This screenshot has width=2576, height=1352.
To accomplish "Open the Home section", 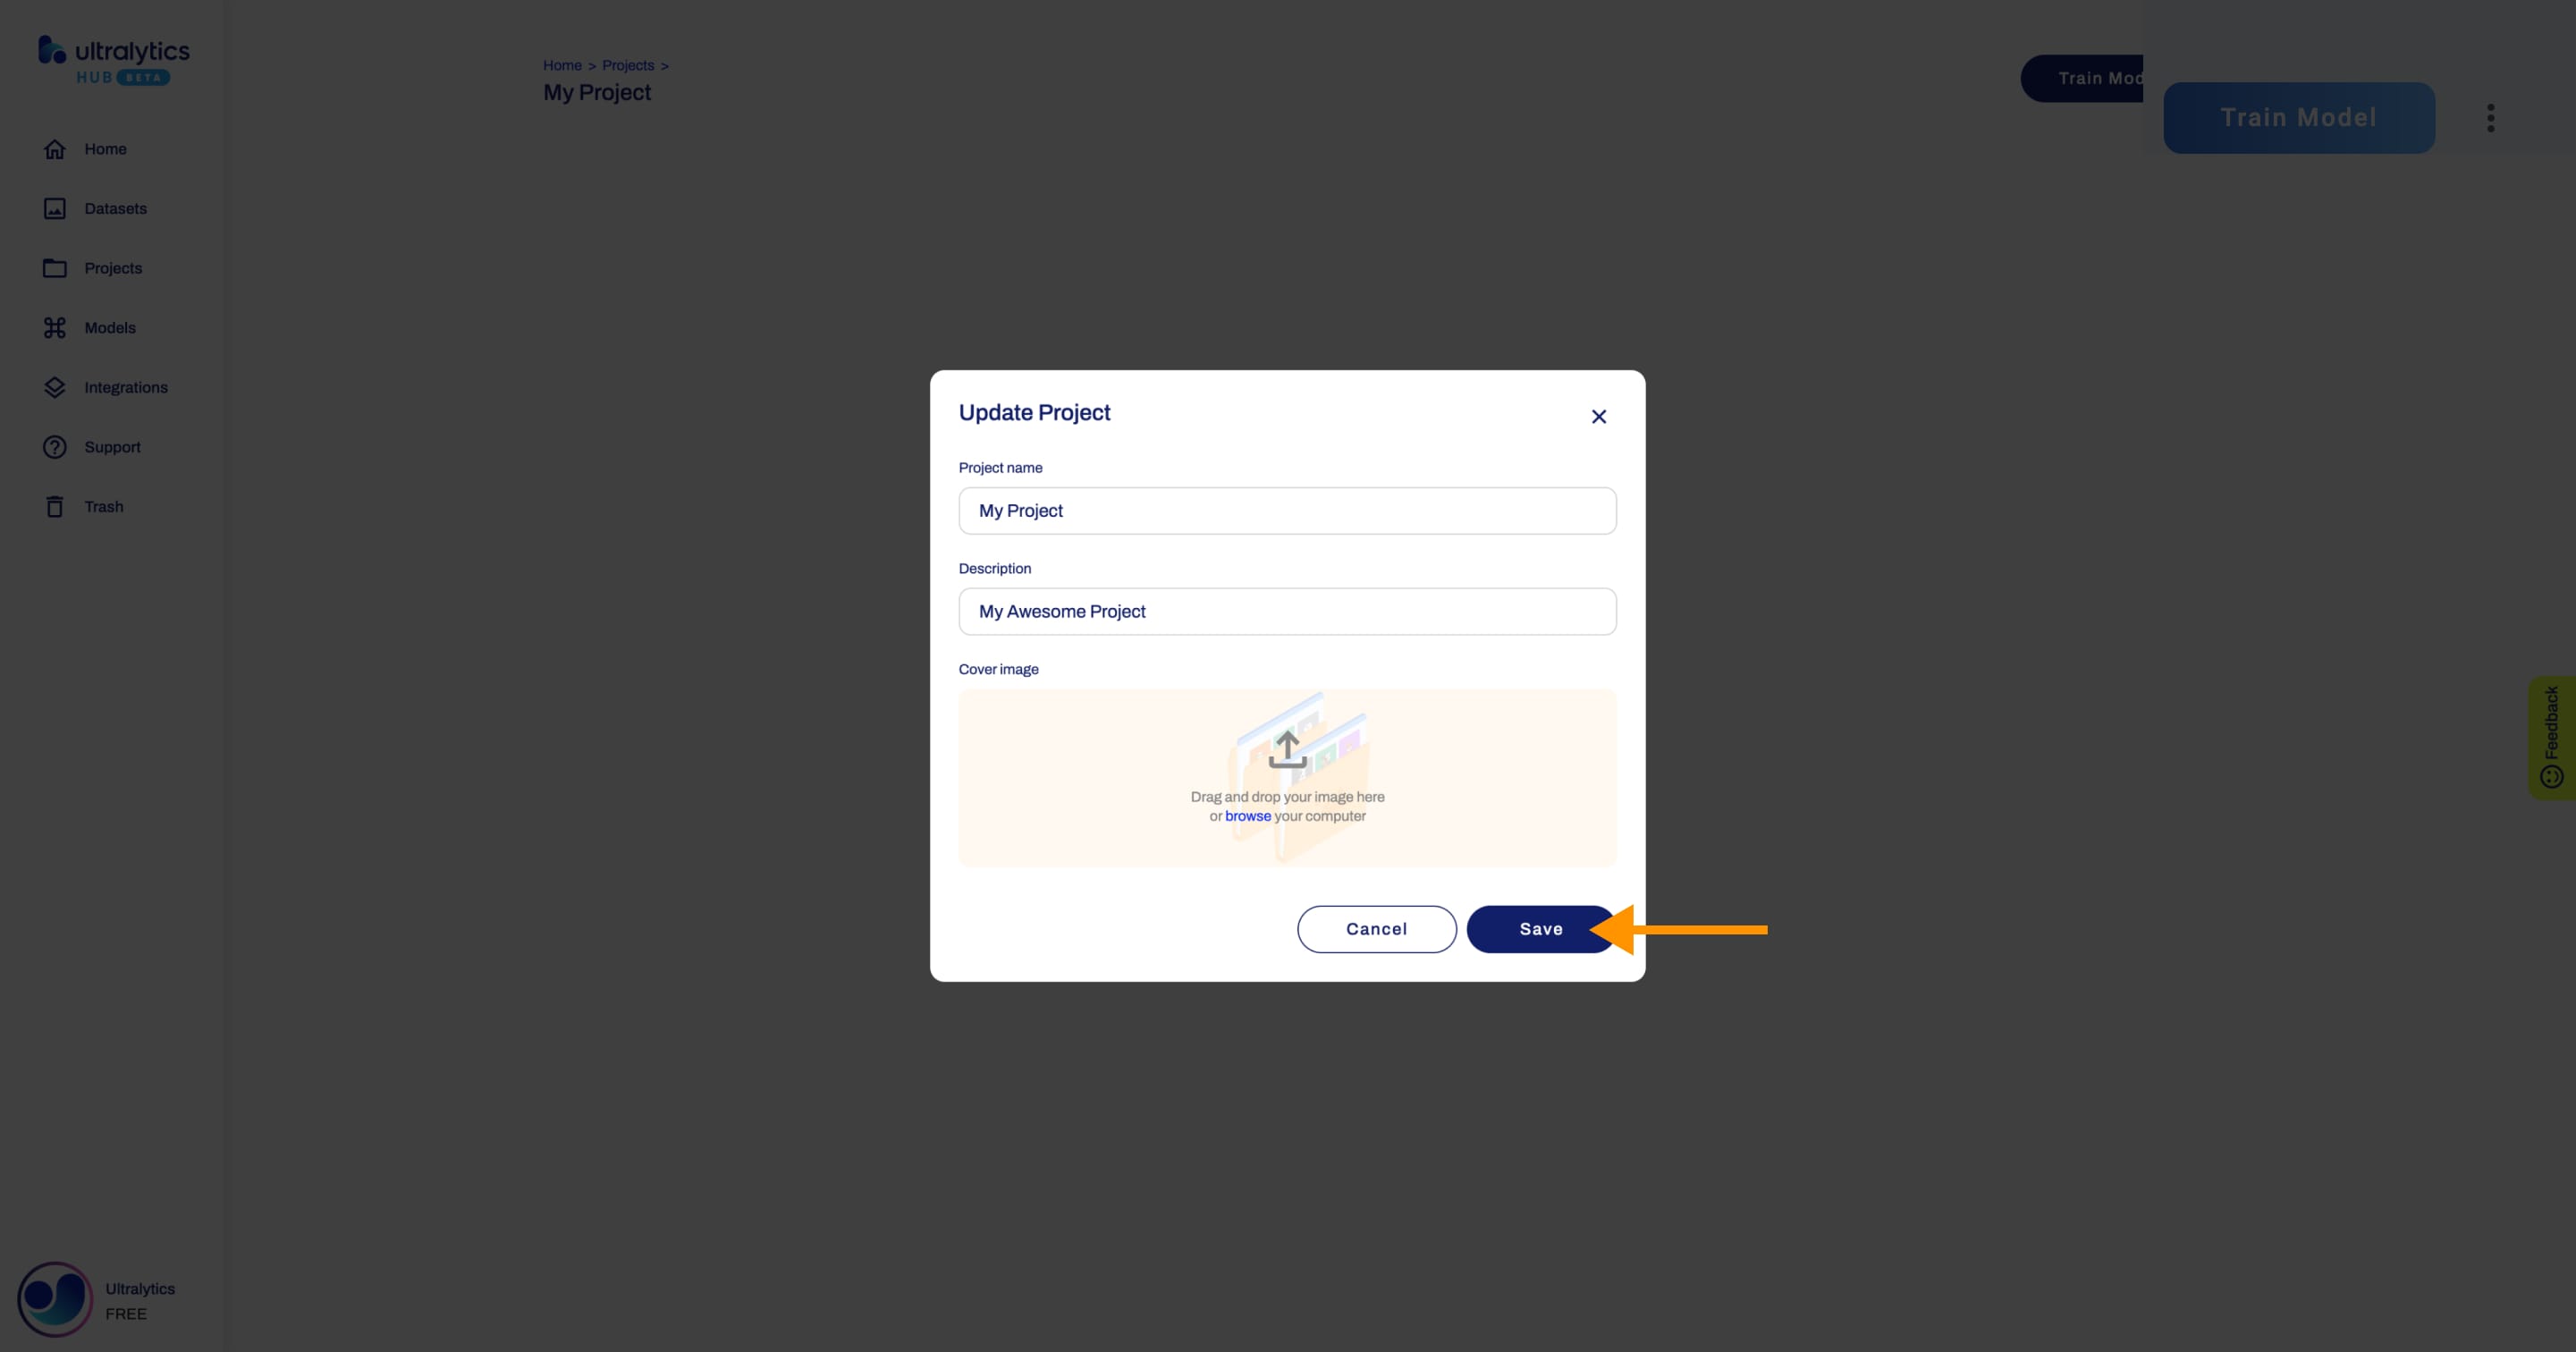I will (106, 148).
